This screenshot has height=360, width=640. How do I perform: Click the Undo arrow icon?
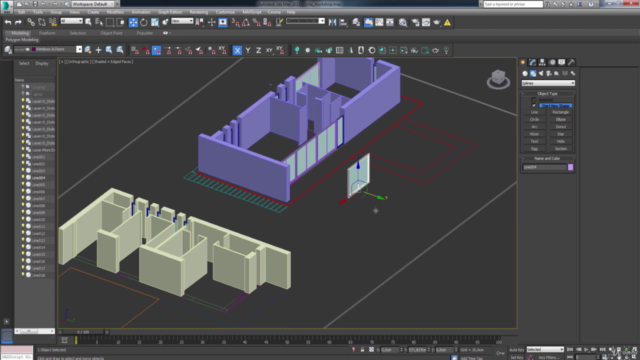click(x=8, y=22)
